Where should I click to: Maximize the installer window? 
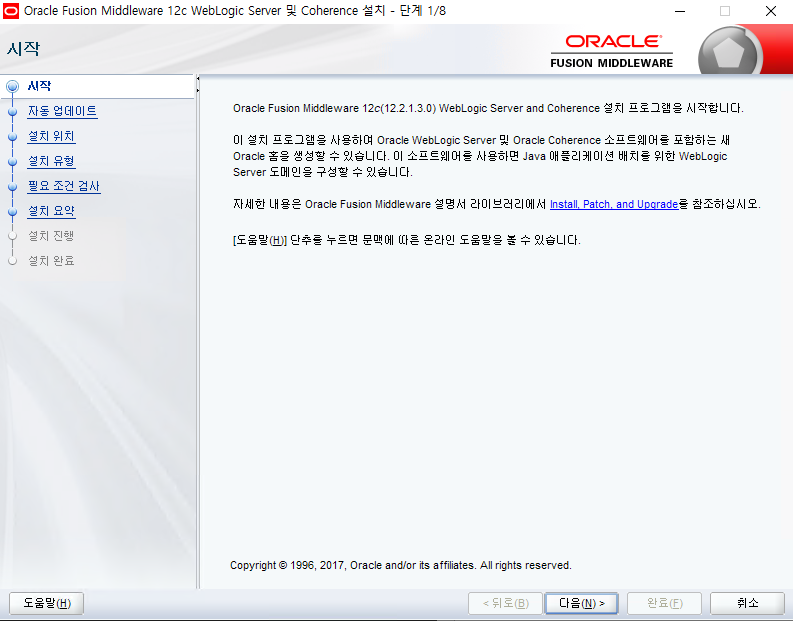tap(725, 11)
